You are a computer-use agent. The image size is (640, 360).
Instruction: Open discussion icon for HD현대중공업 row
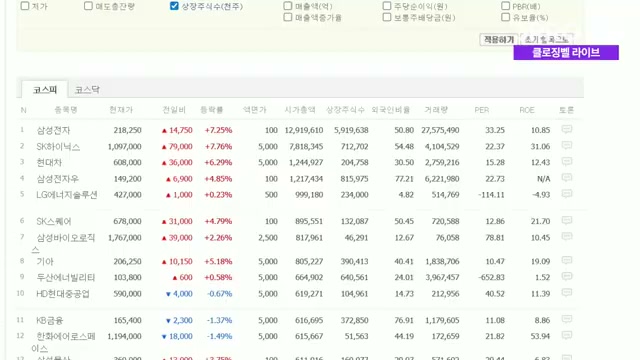(566, 292)
